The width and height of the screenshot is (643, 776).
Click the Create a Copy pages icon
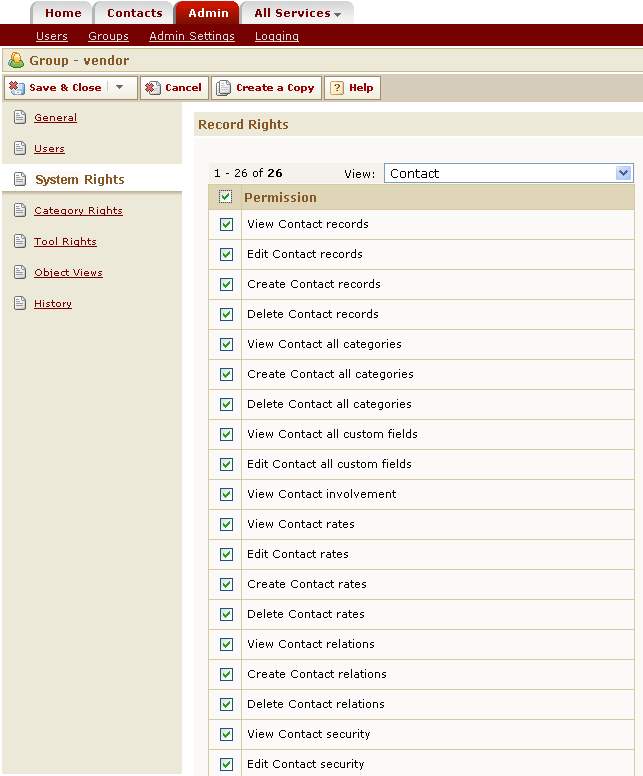pos(224,88)
